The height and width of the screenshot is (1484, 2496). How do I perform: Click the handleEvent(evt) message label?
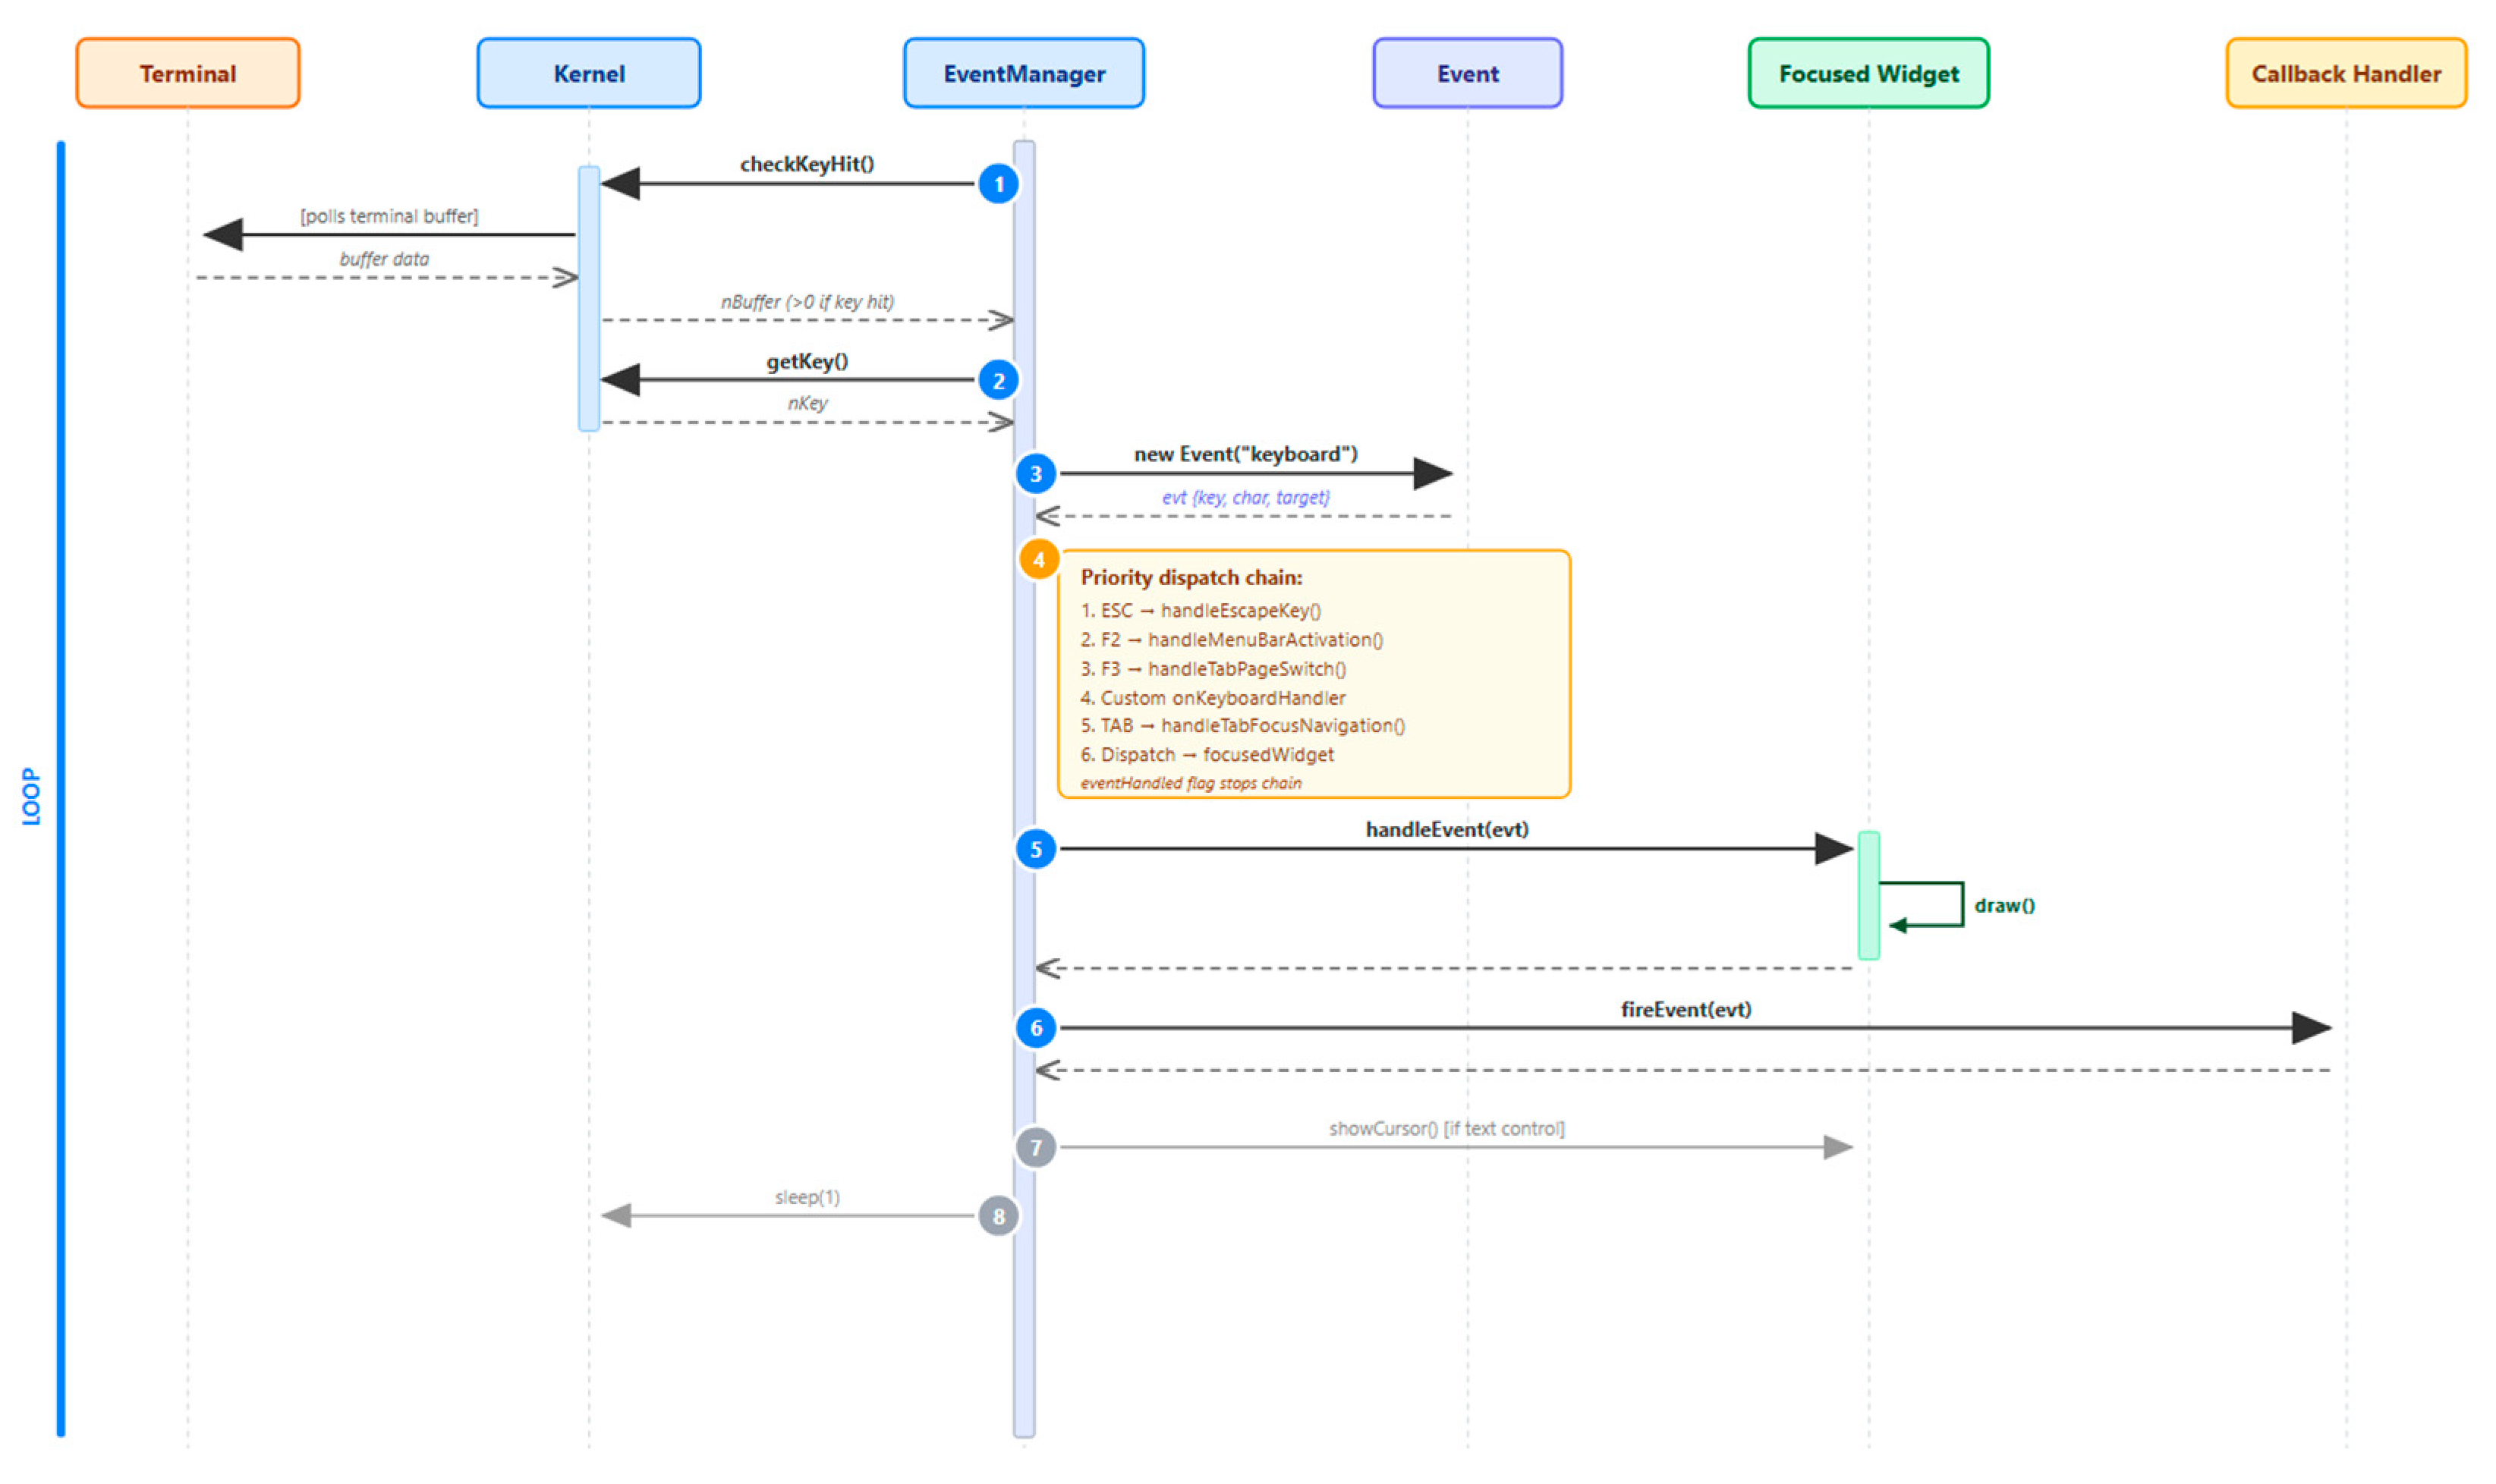click(1446, 829)
